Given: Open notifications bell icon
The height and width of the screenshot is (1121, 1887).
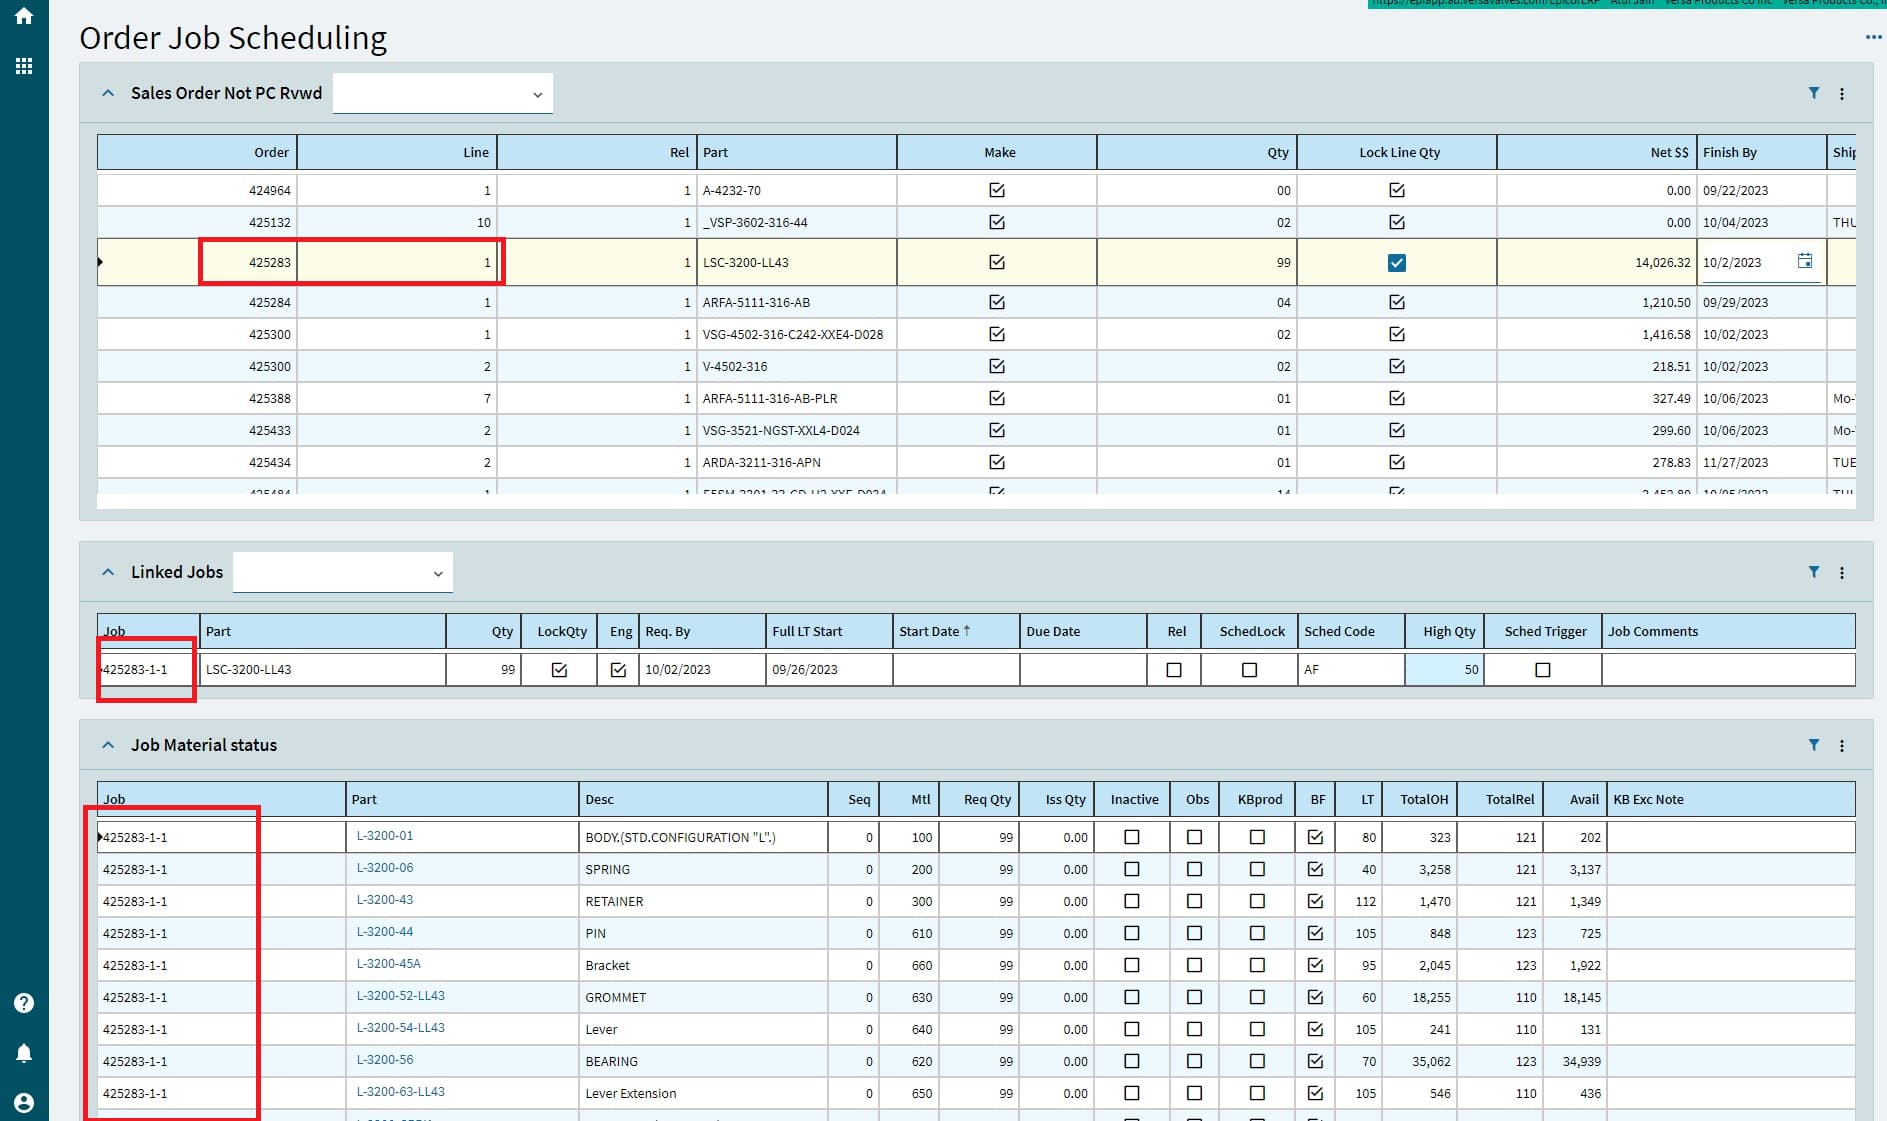Looking at the screenshot, I should click(24, 1053).
